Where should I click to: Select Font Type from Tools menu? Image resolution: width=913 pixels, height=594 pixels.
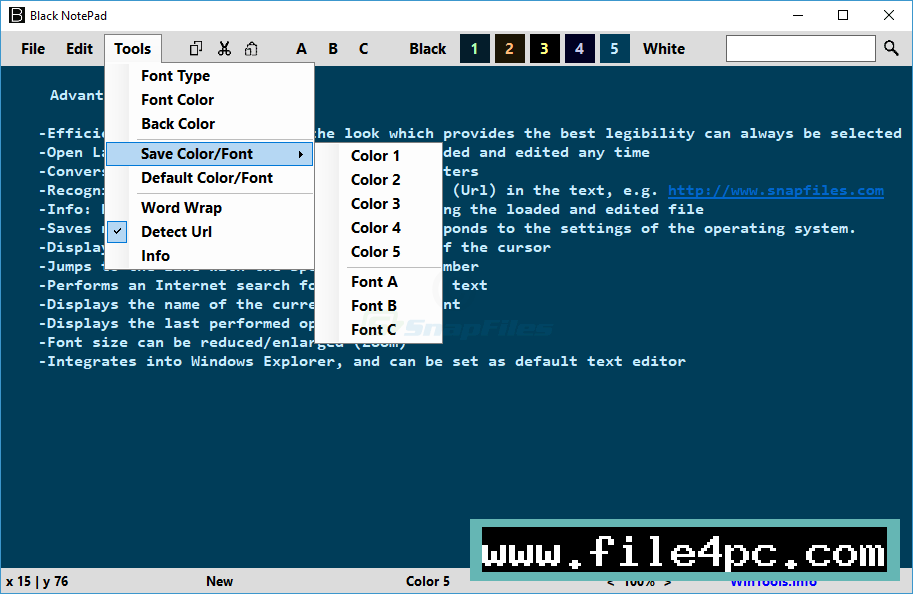tap(210, 76)
